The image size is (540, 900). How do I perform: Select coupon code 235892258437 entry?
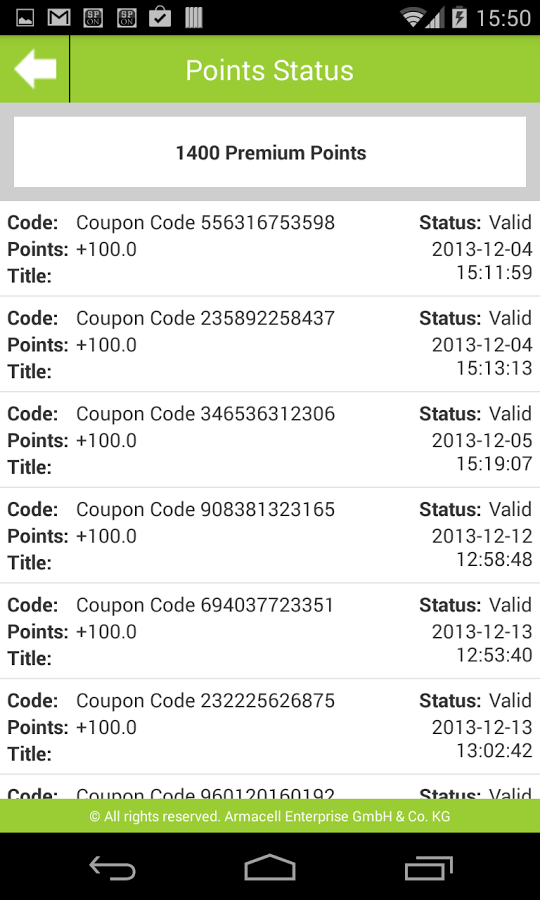coord(270,344)
